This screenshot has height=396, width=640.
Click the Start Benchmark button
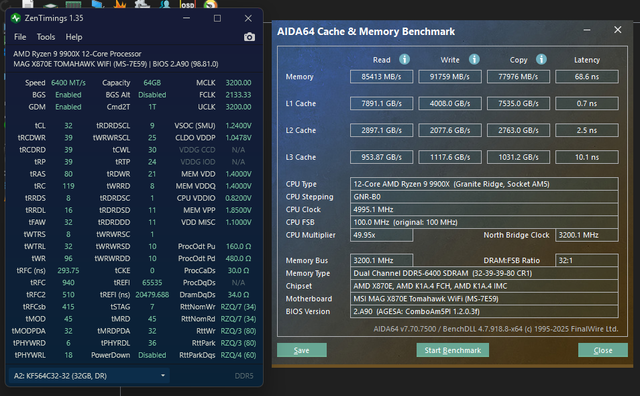tap(452, 350)
